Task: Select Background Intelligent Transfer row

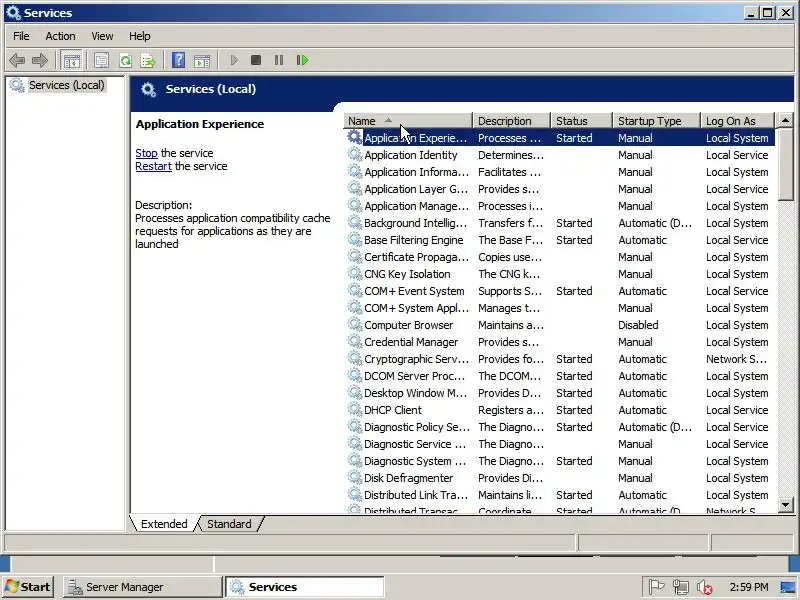Action: coord(560,223)
